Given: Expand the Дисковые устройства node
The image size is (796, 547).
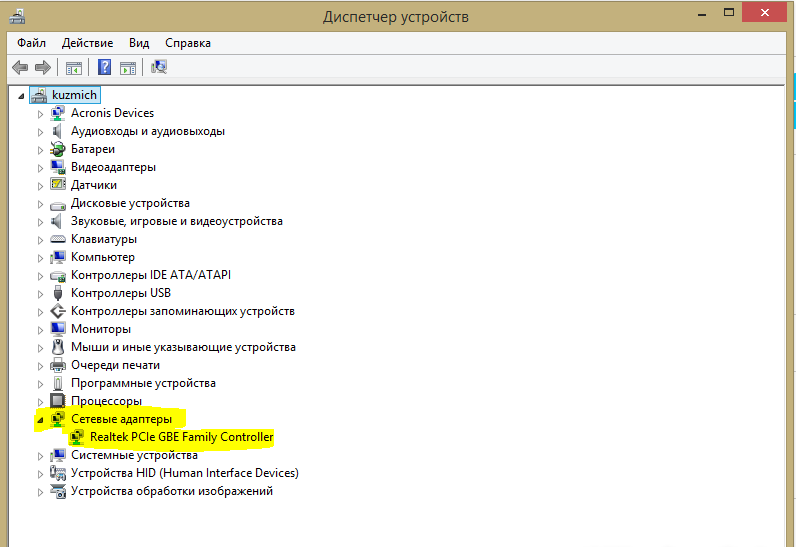Looking at the screenshot, I should (x=40, y=204).
